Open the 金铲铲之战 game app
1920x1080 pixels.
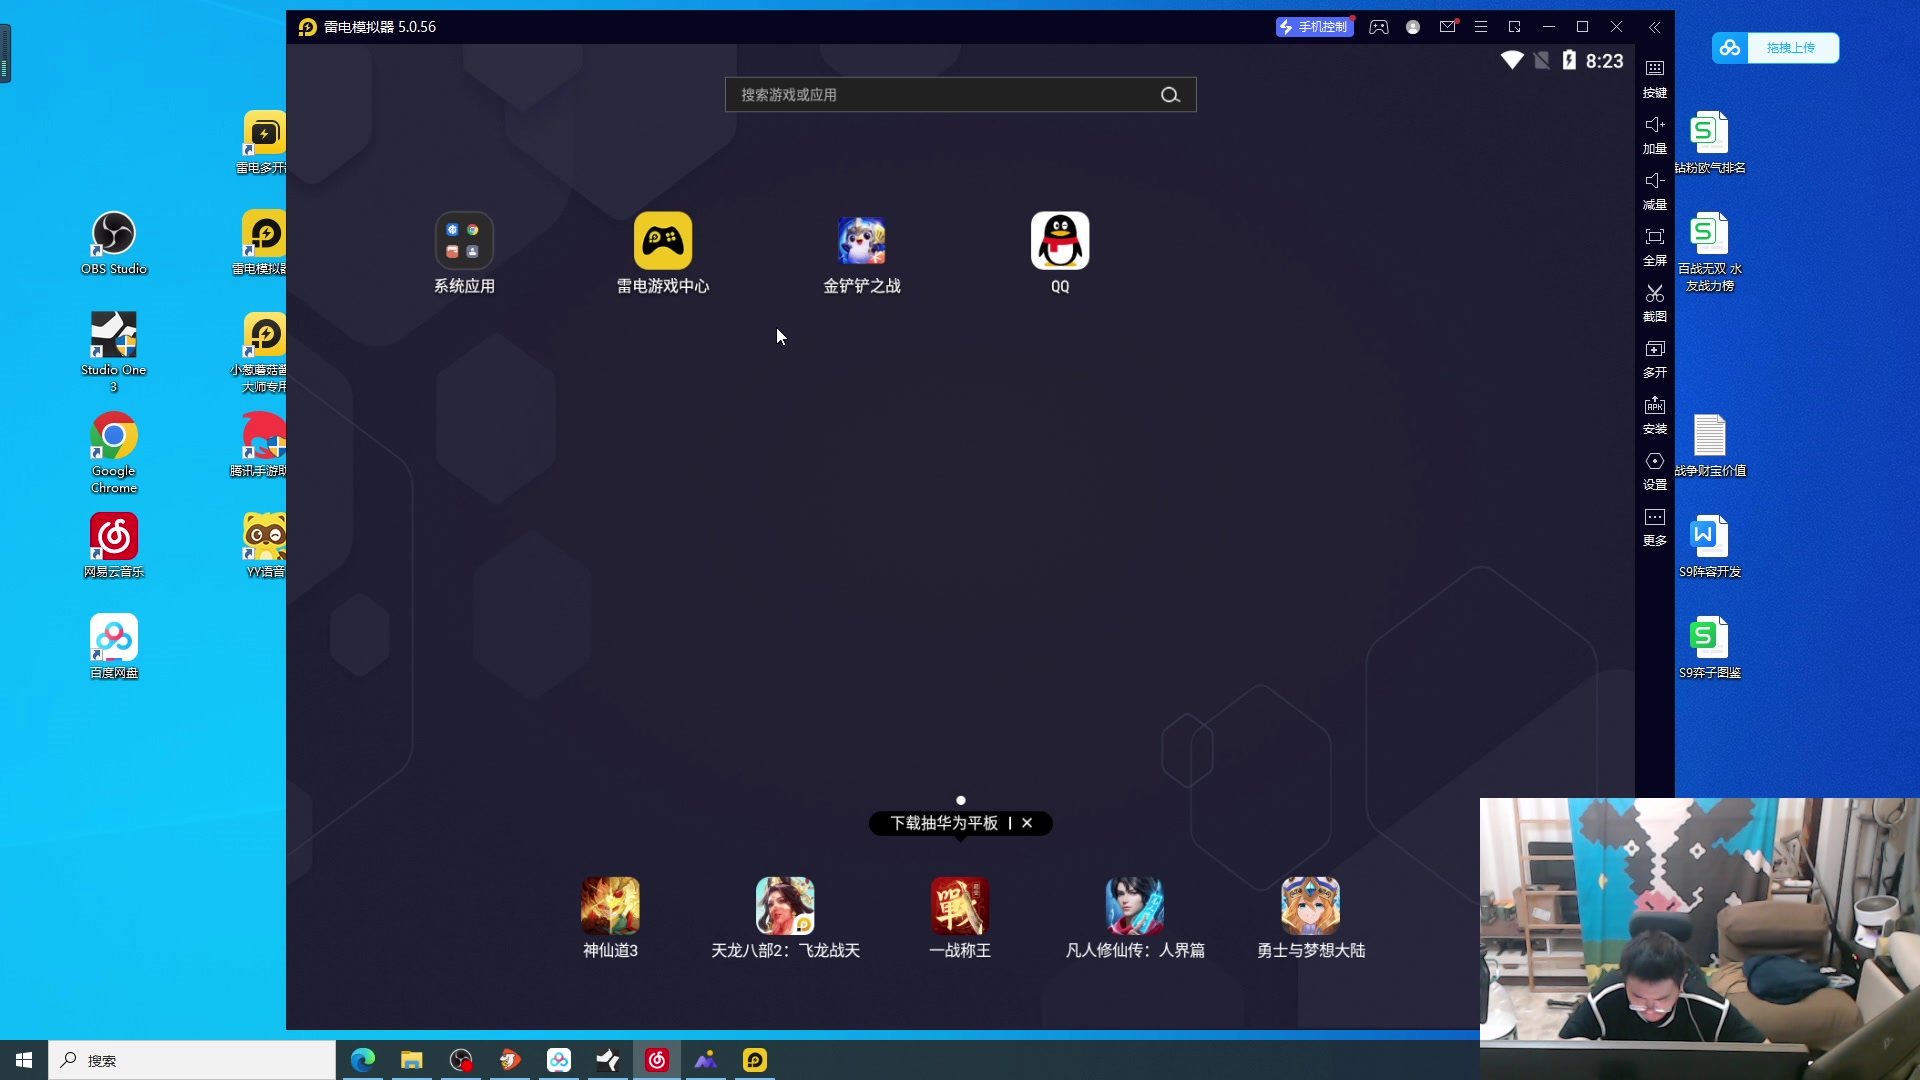[x=861, y=242]
